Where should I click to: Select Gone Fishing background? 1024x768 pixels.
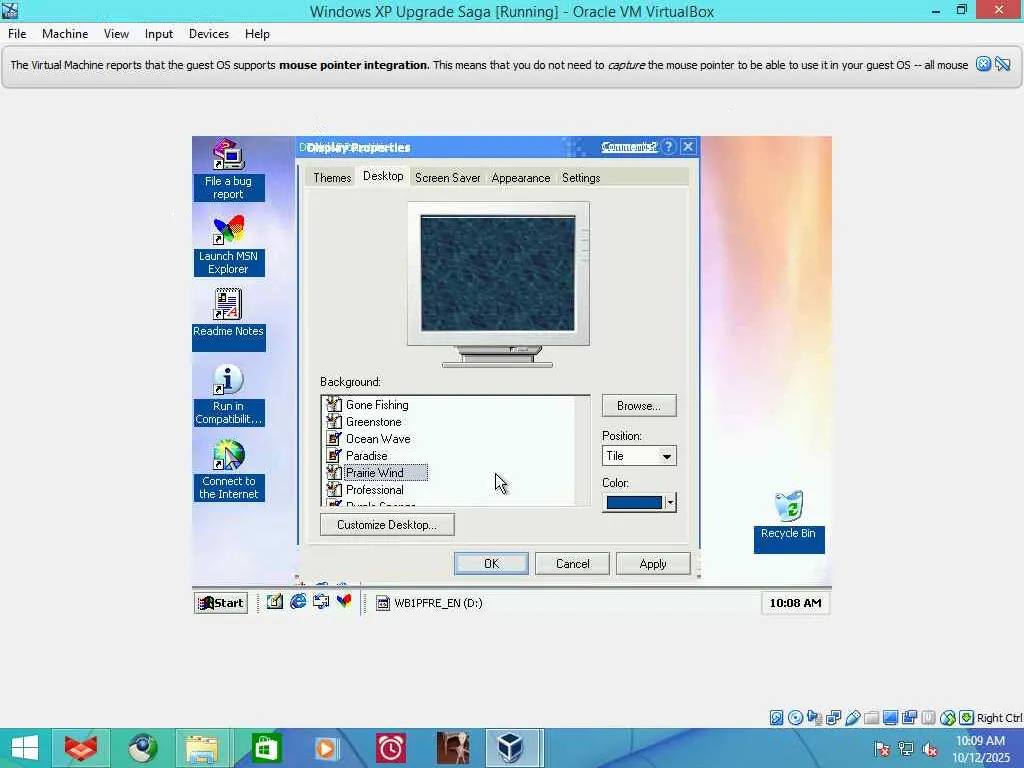pyautogui.click(x=377, y=405)
